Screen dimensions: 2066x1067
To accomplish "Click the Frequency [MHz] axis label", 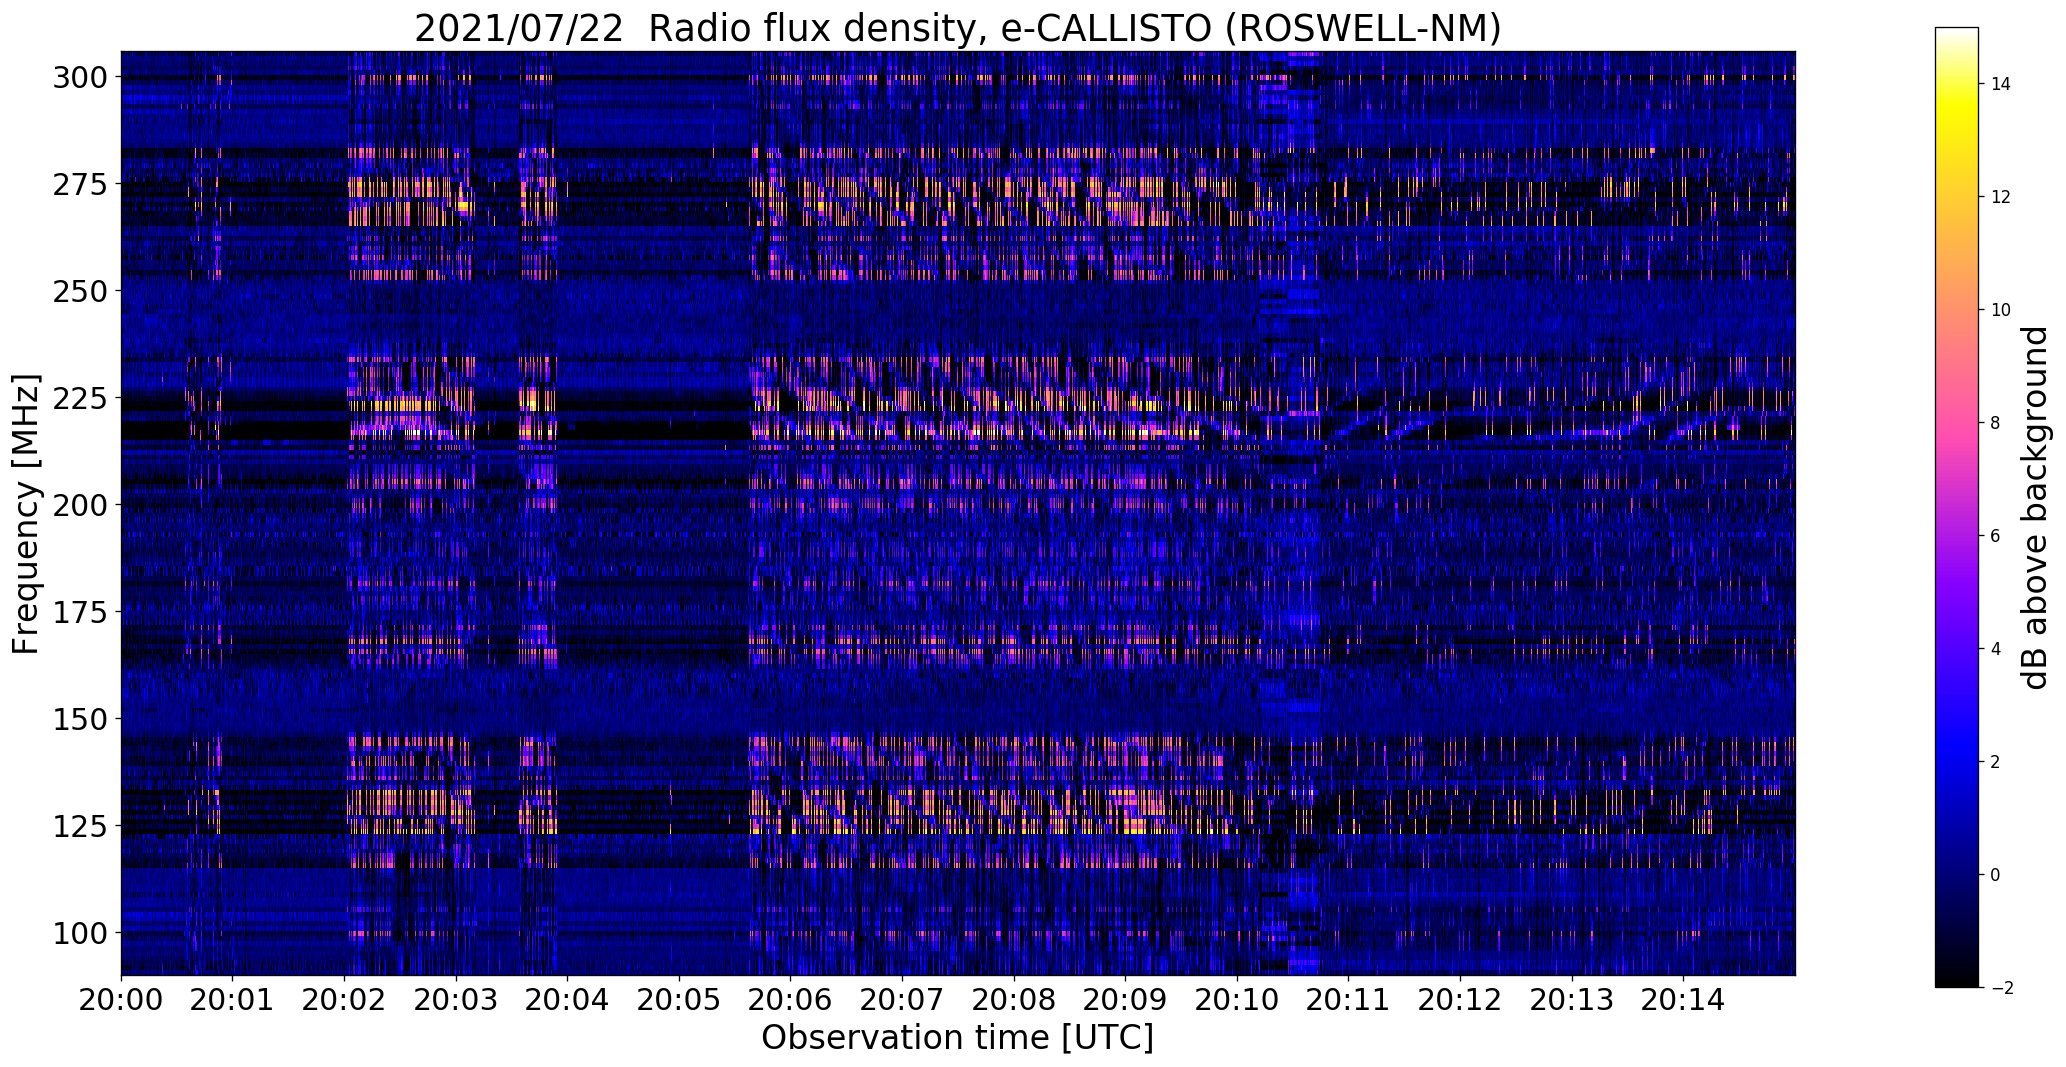I will coord(26,514).
